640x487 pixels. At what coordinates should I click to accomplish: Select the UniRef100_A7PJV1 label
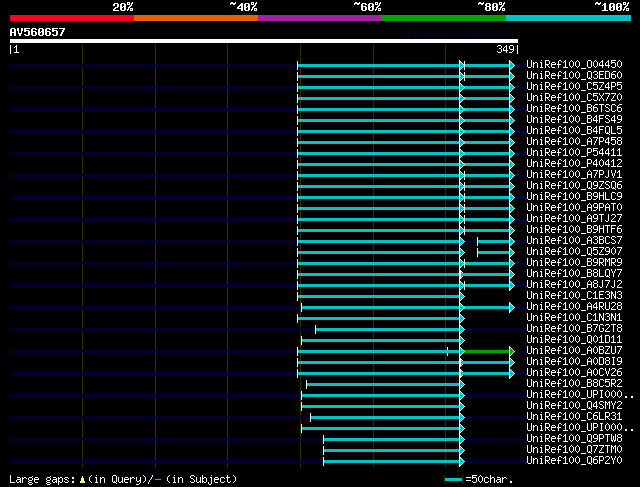(x=574, y=175)
